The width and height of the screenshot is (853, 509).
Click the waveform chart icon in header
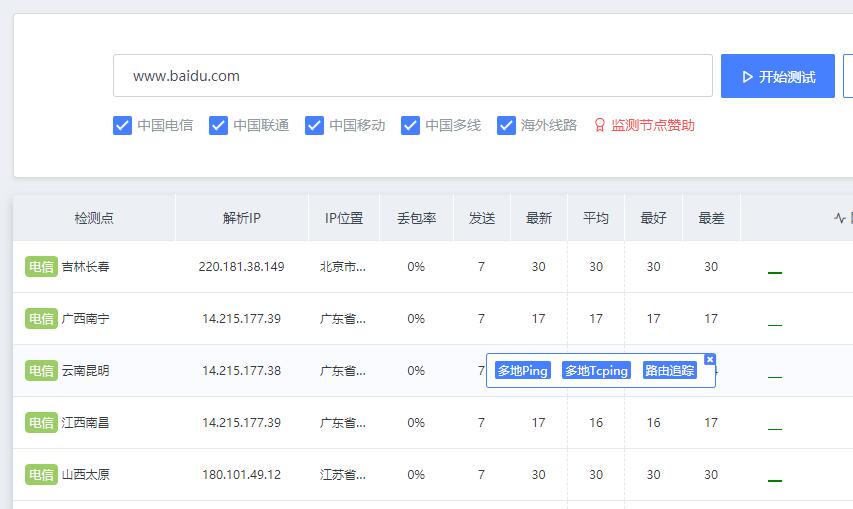[x=839, y=218]
